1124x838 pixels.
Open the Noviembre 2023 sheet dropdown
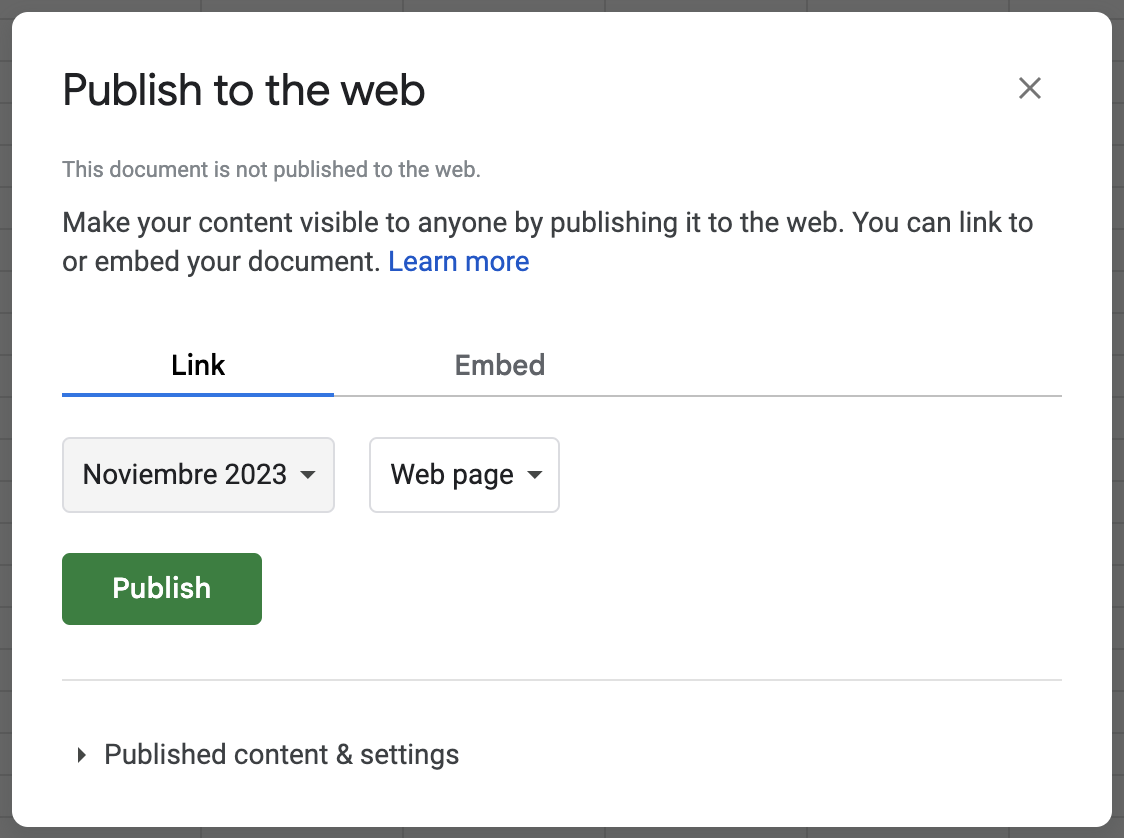185,474
